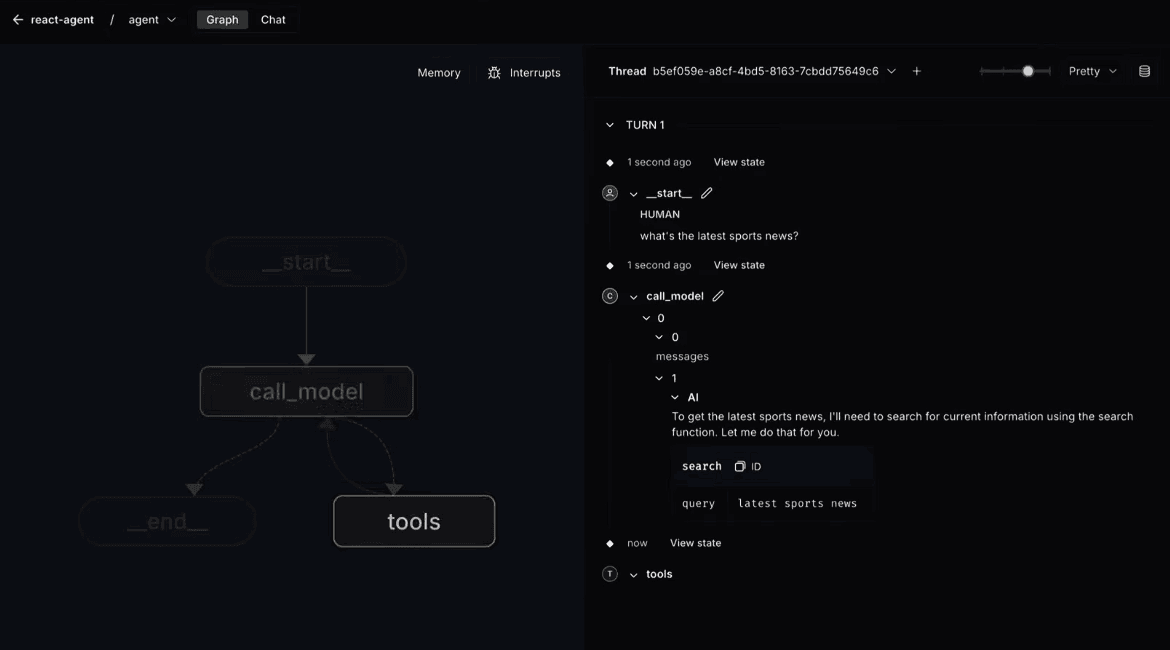The width and height of the screenshot is (1170, 650).
Task: Select the __end__ graph node
Action: point(167,521)
